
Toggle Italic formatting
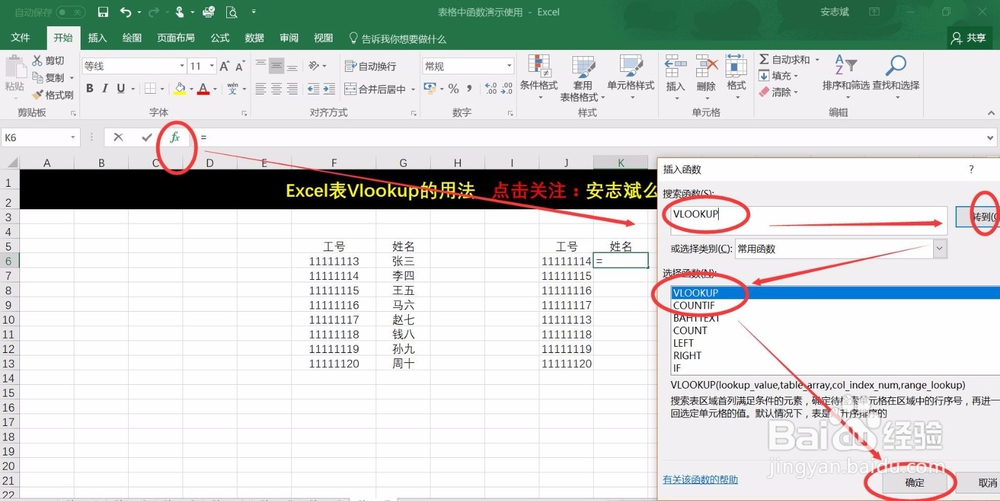[105, 89]
